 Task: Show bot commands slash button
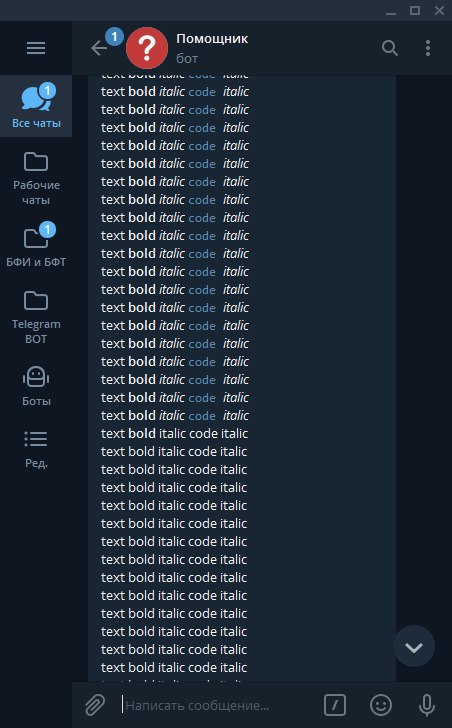point(335,705)
